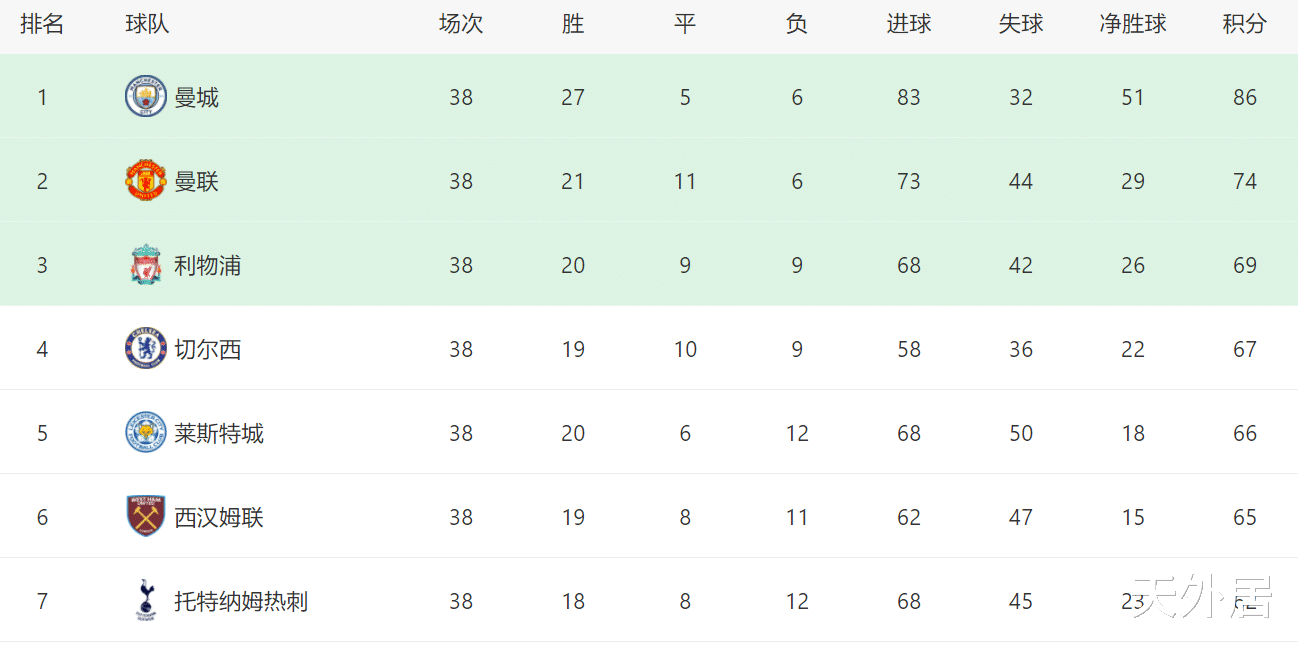1298x650 pixels.
Task: Select 托特纳姆热刺 team name
Action: click(x=240, y=601)
